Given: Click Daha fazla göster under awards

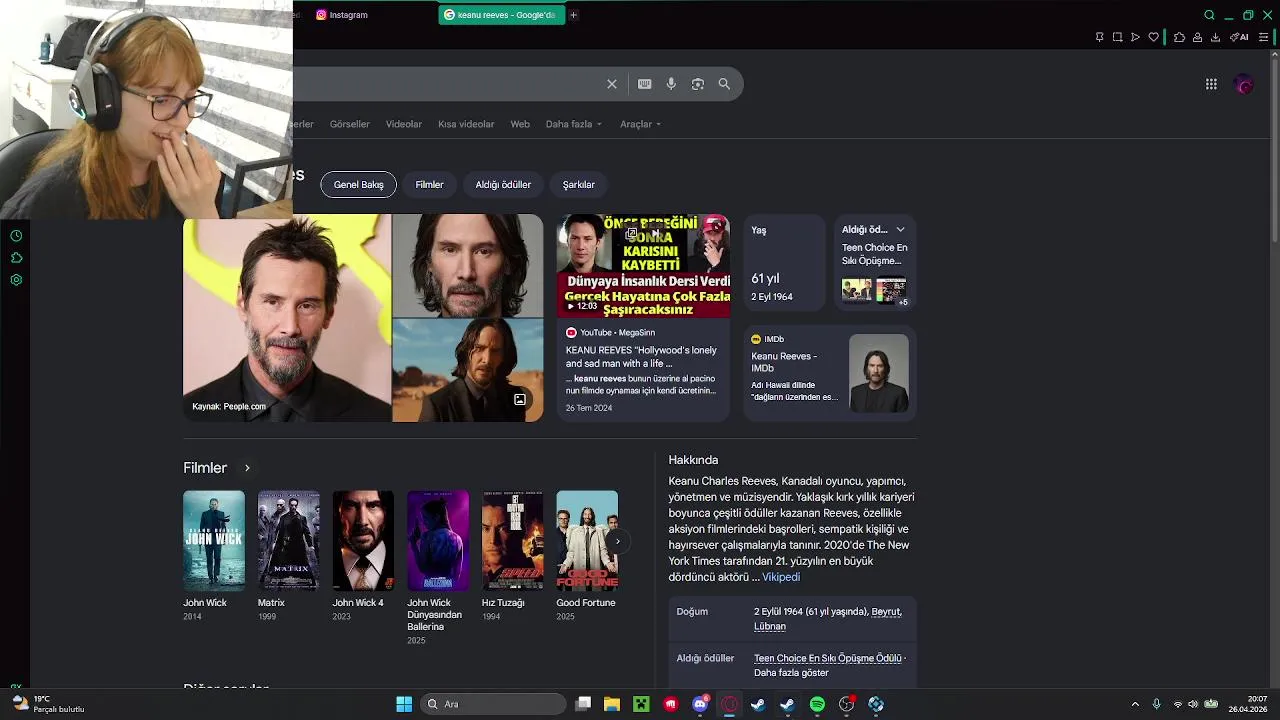Looking at the screenshot, I should (x=791, y=673).
